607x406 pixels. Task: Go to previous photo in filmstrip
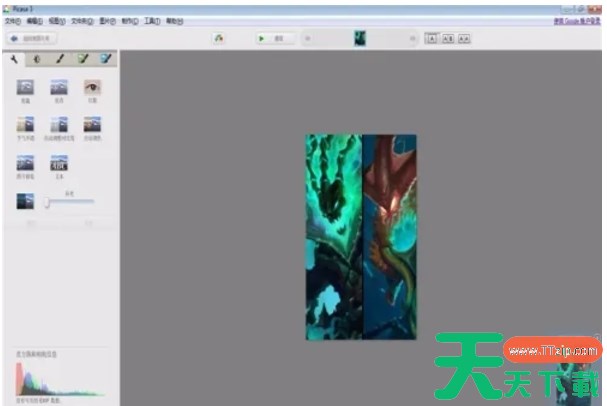(x=308, y=38)
